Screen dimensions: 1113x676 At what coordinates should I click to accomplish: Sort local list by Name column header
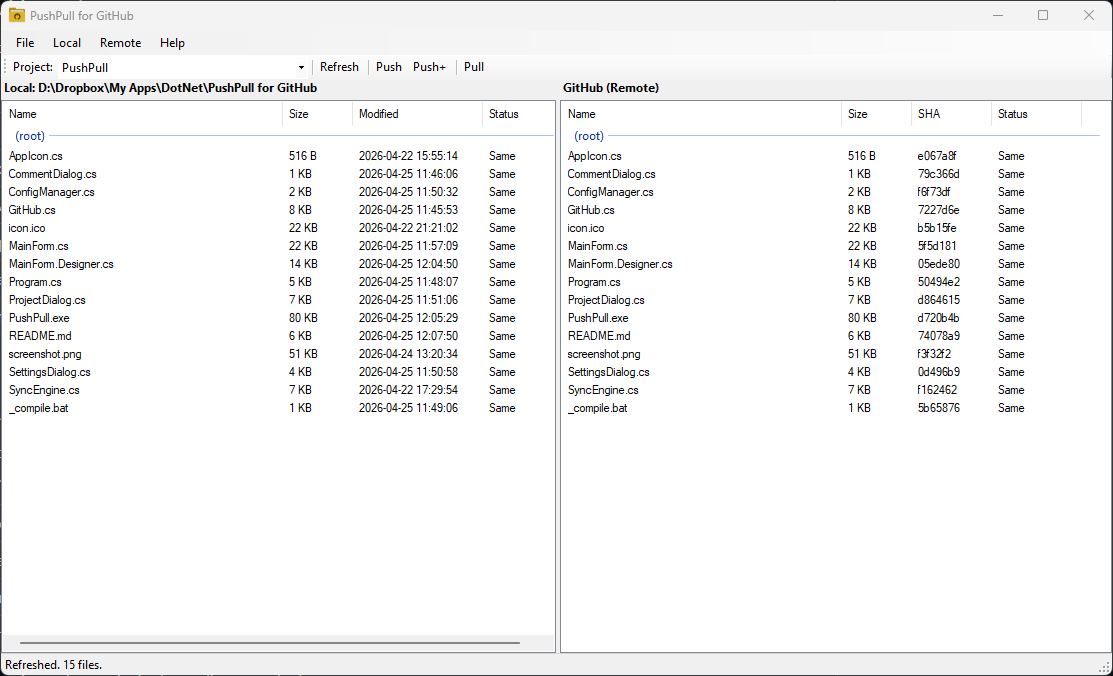[x=142, y=114]
